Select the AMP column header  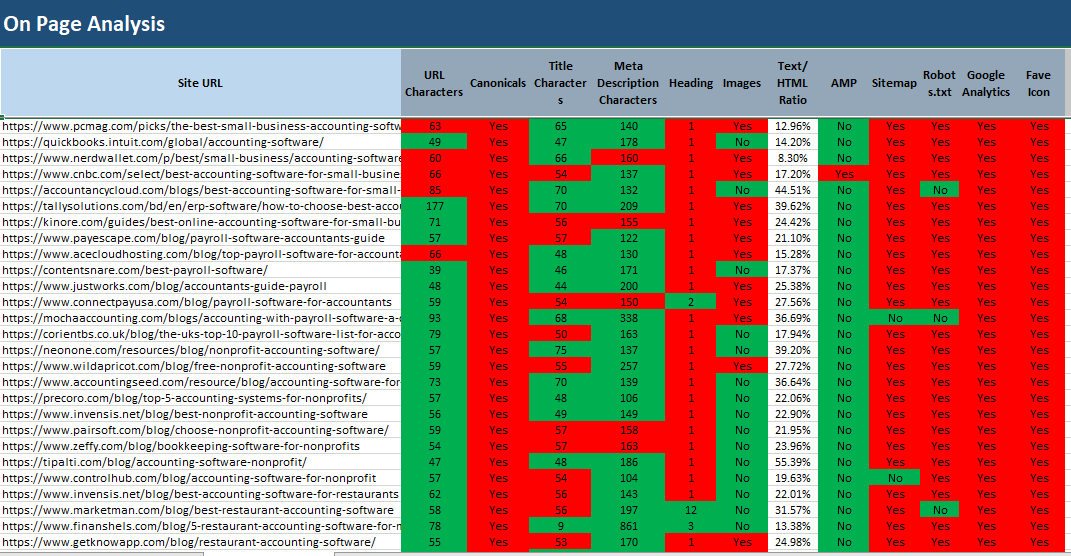click(844, 83)
